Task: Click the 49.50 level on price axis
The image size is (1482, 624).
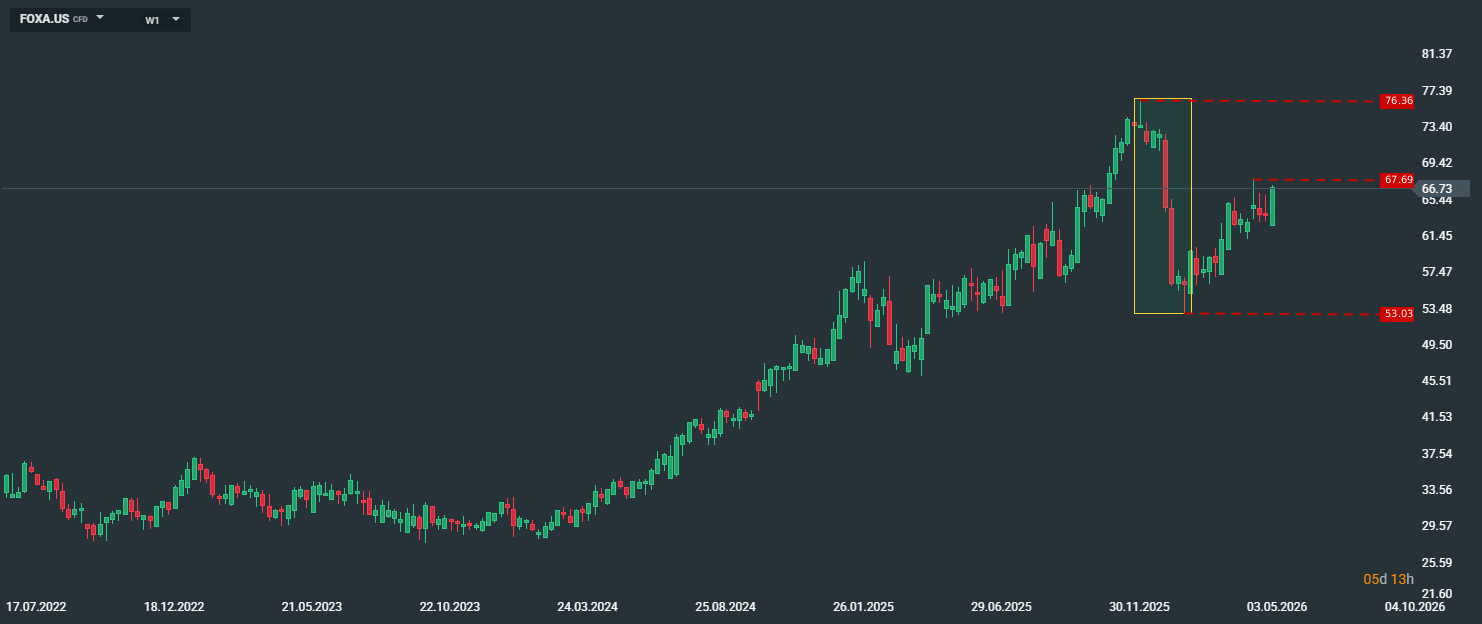Action: (x=1437, y=345)
